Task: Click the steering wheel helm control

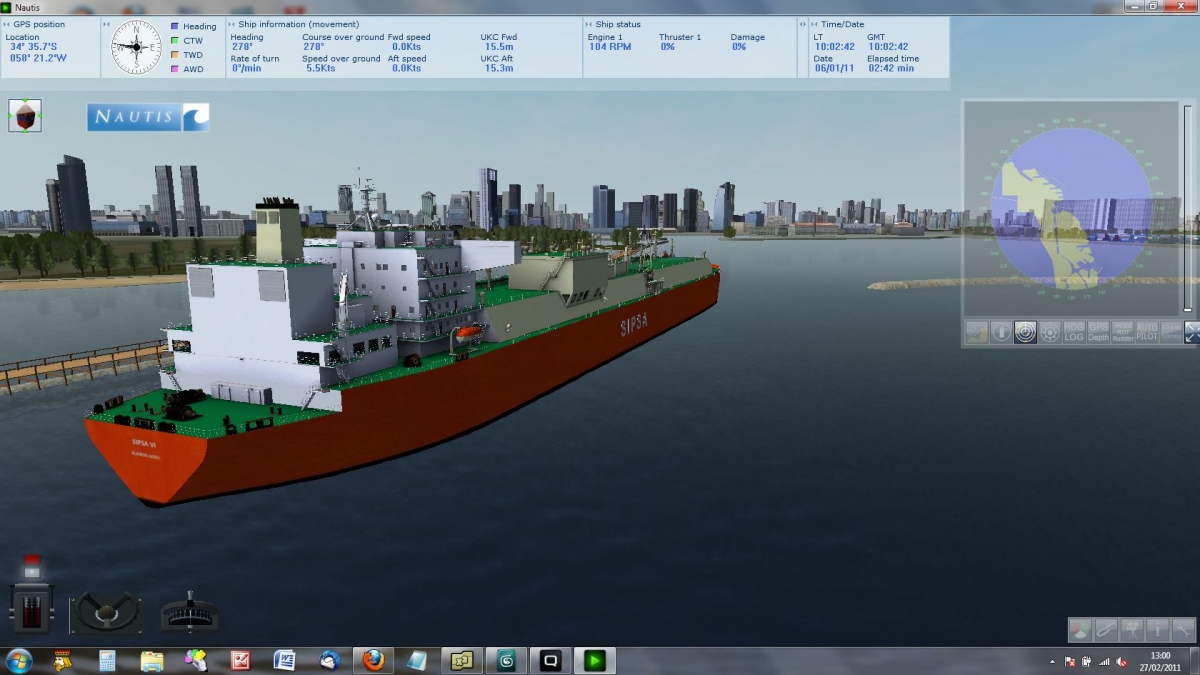Action: [106, 611]
